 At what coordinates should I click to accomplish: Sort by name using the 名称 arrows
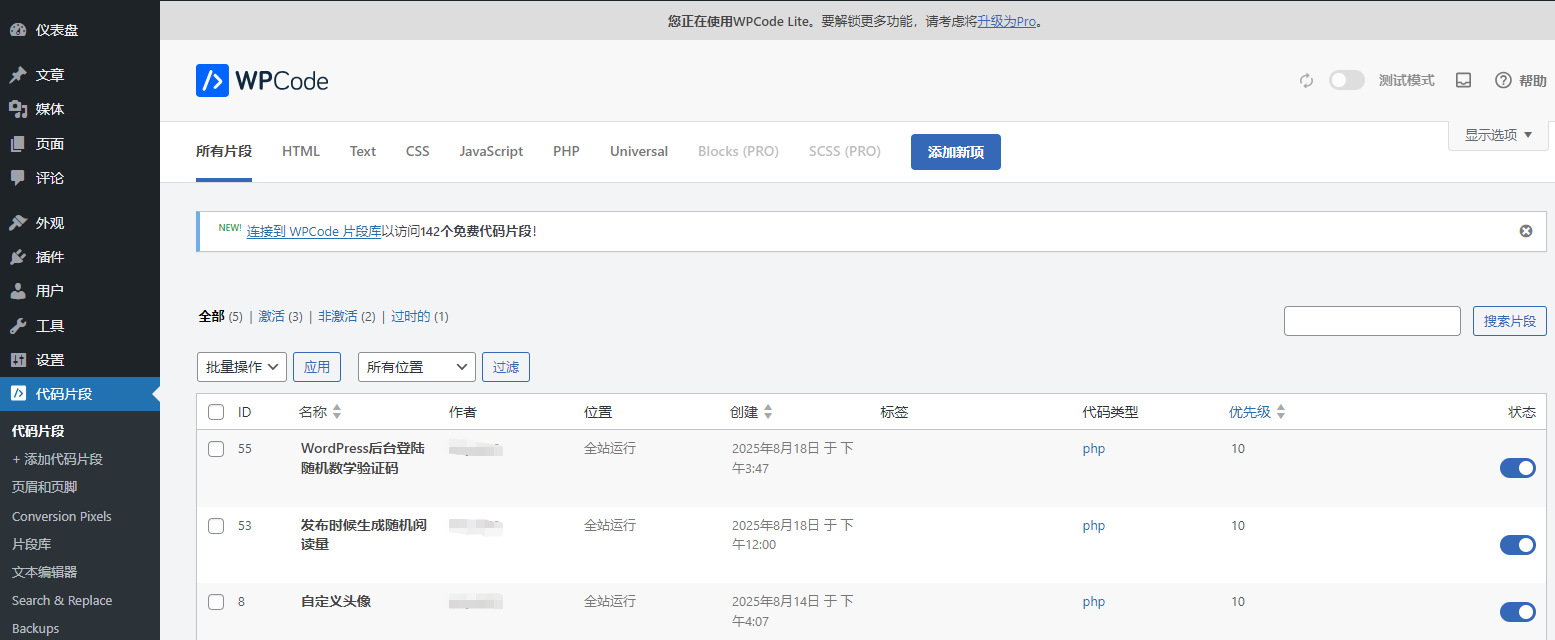click(x=337, y=412)
